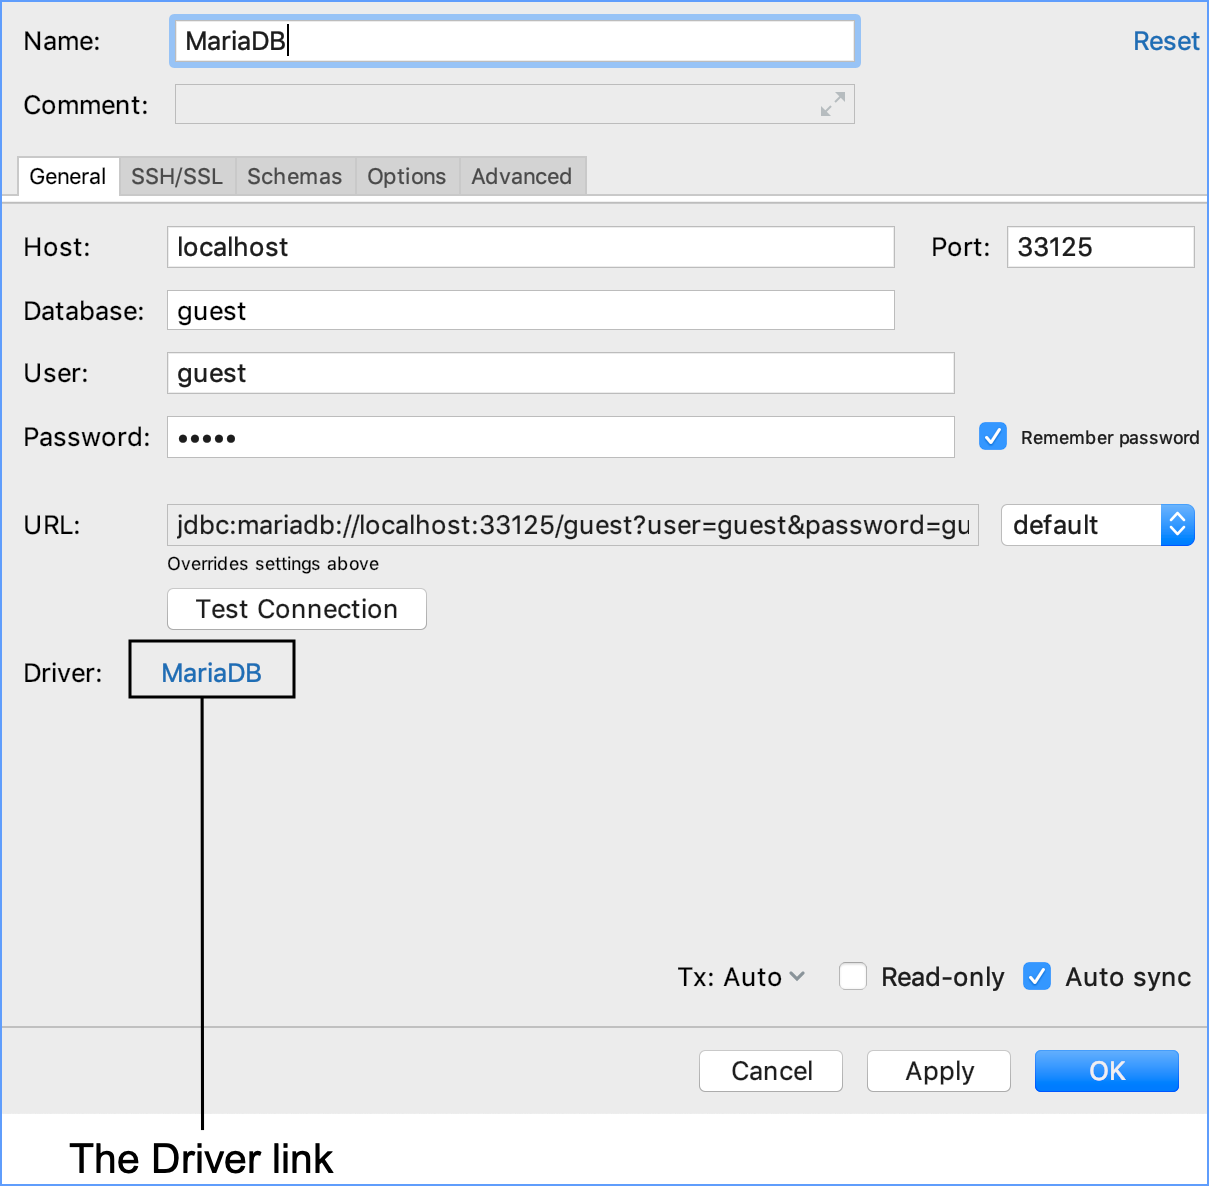
Task: Switch to the General tab
Action: 68,176
